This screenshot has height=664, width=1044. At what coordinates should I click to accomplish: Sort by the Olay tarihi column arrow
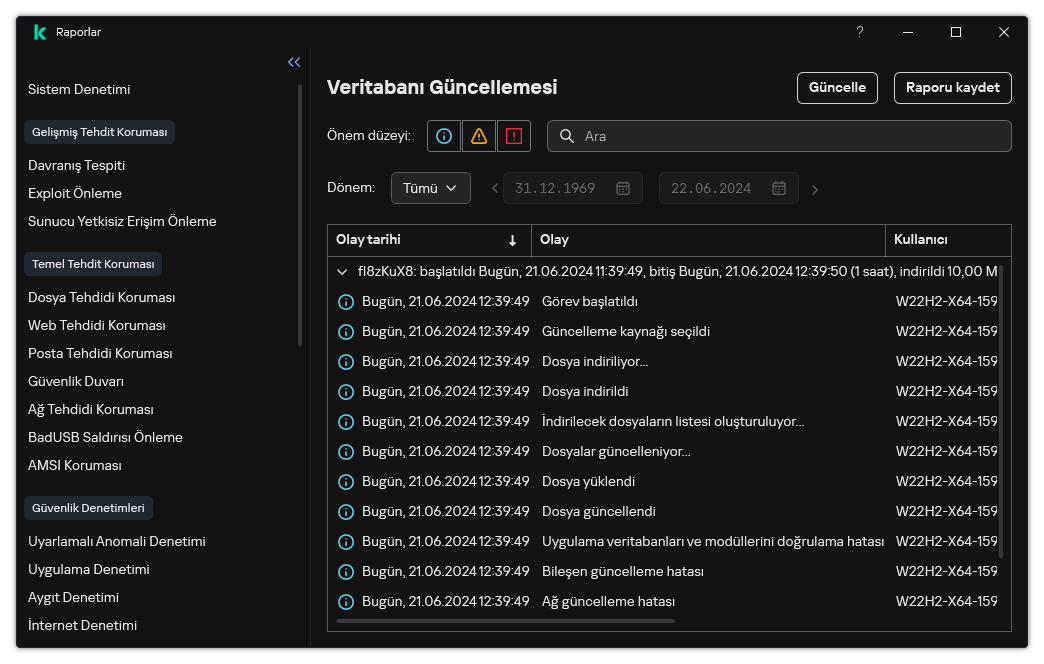tap(513, 240)
